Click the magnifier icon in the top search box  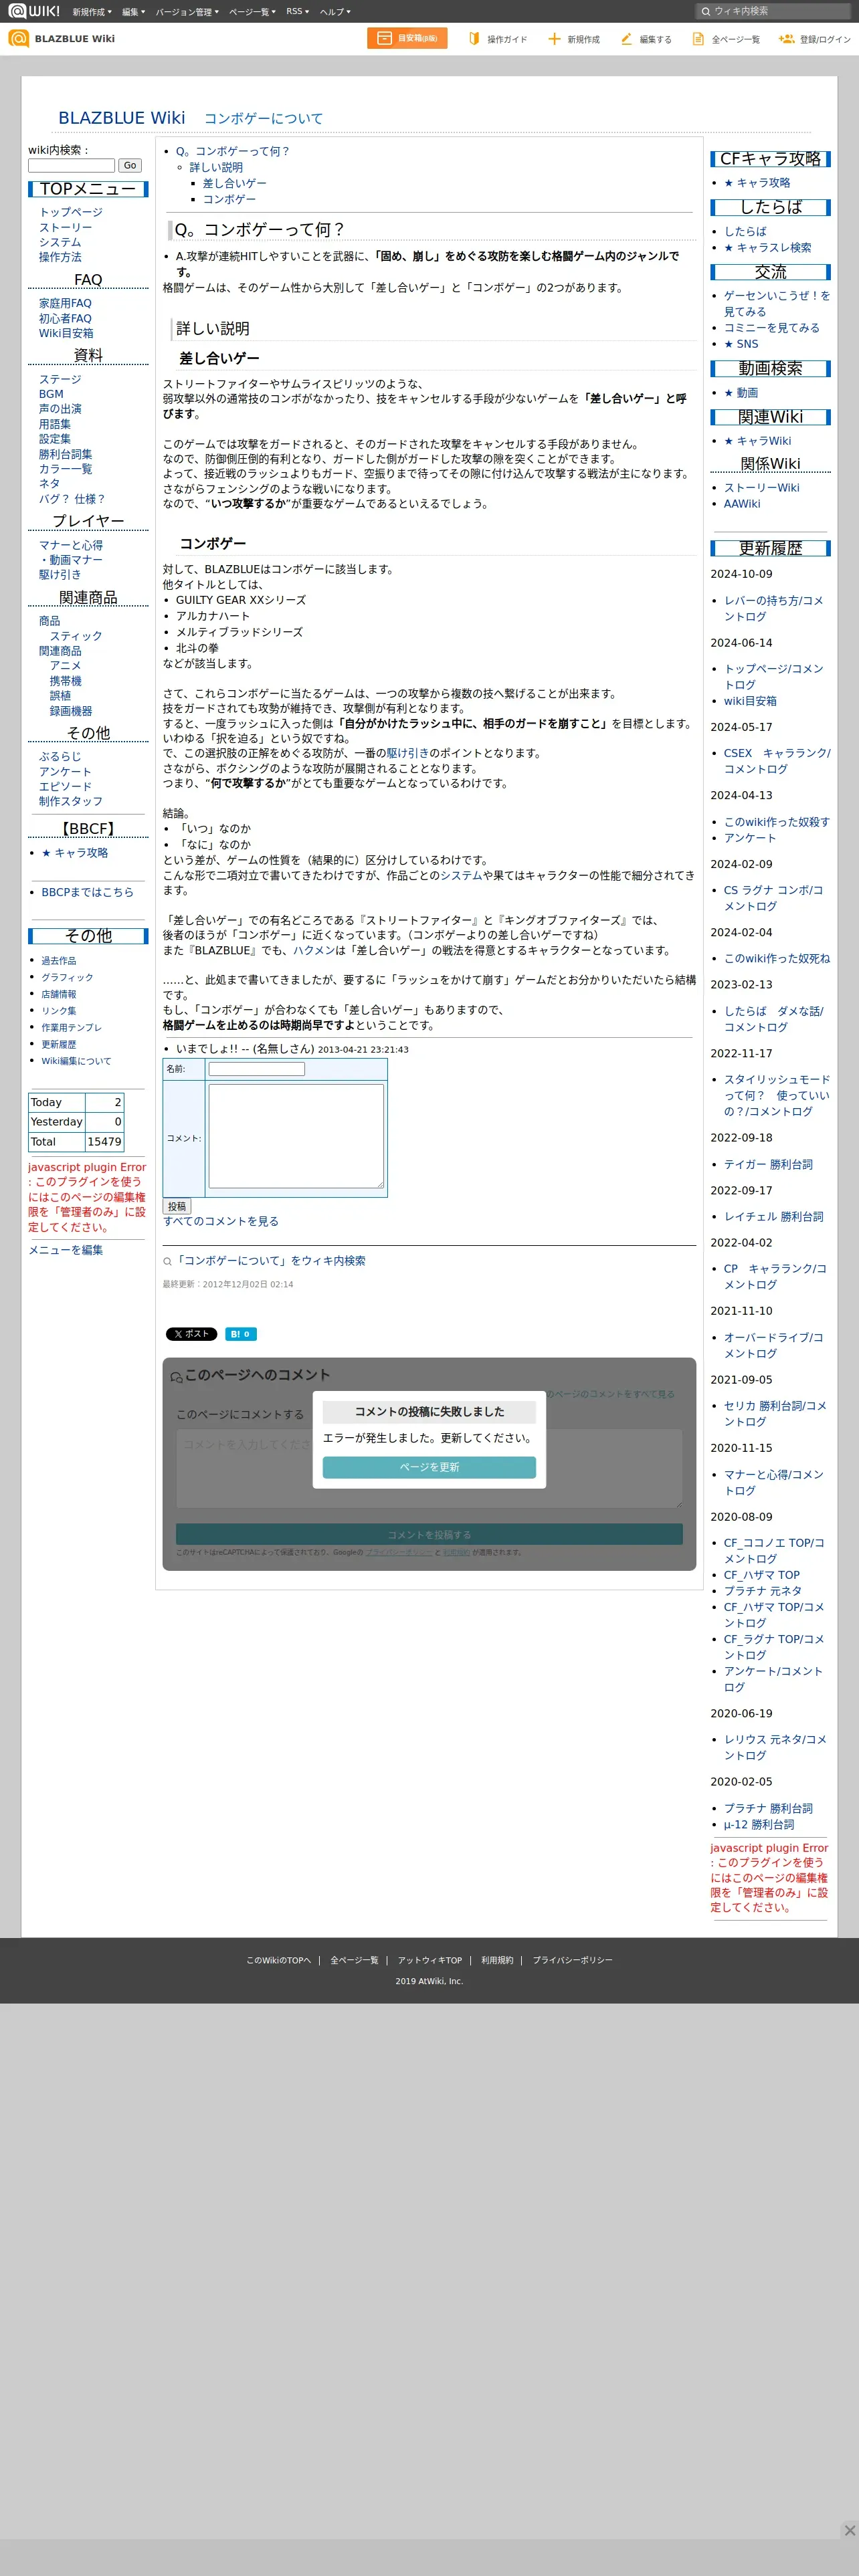(x=706, y=12)
